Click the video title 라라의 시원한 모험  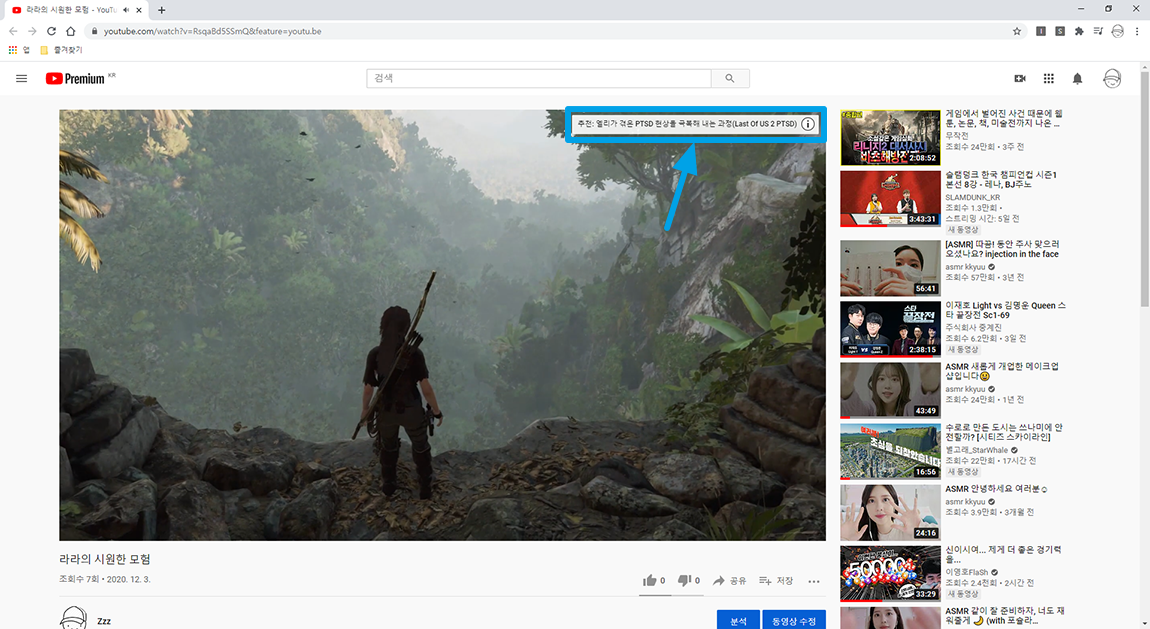(105, 559)
